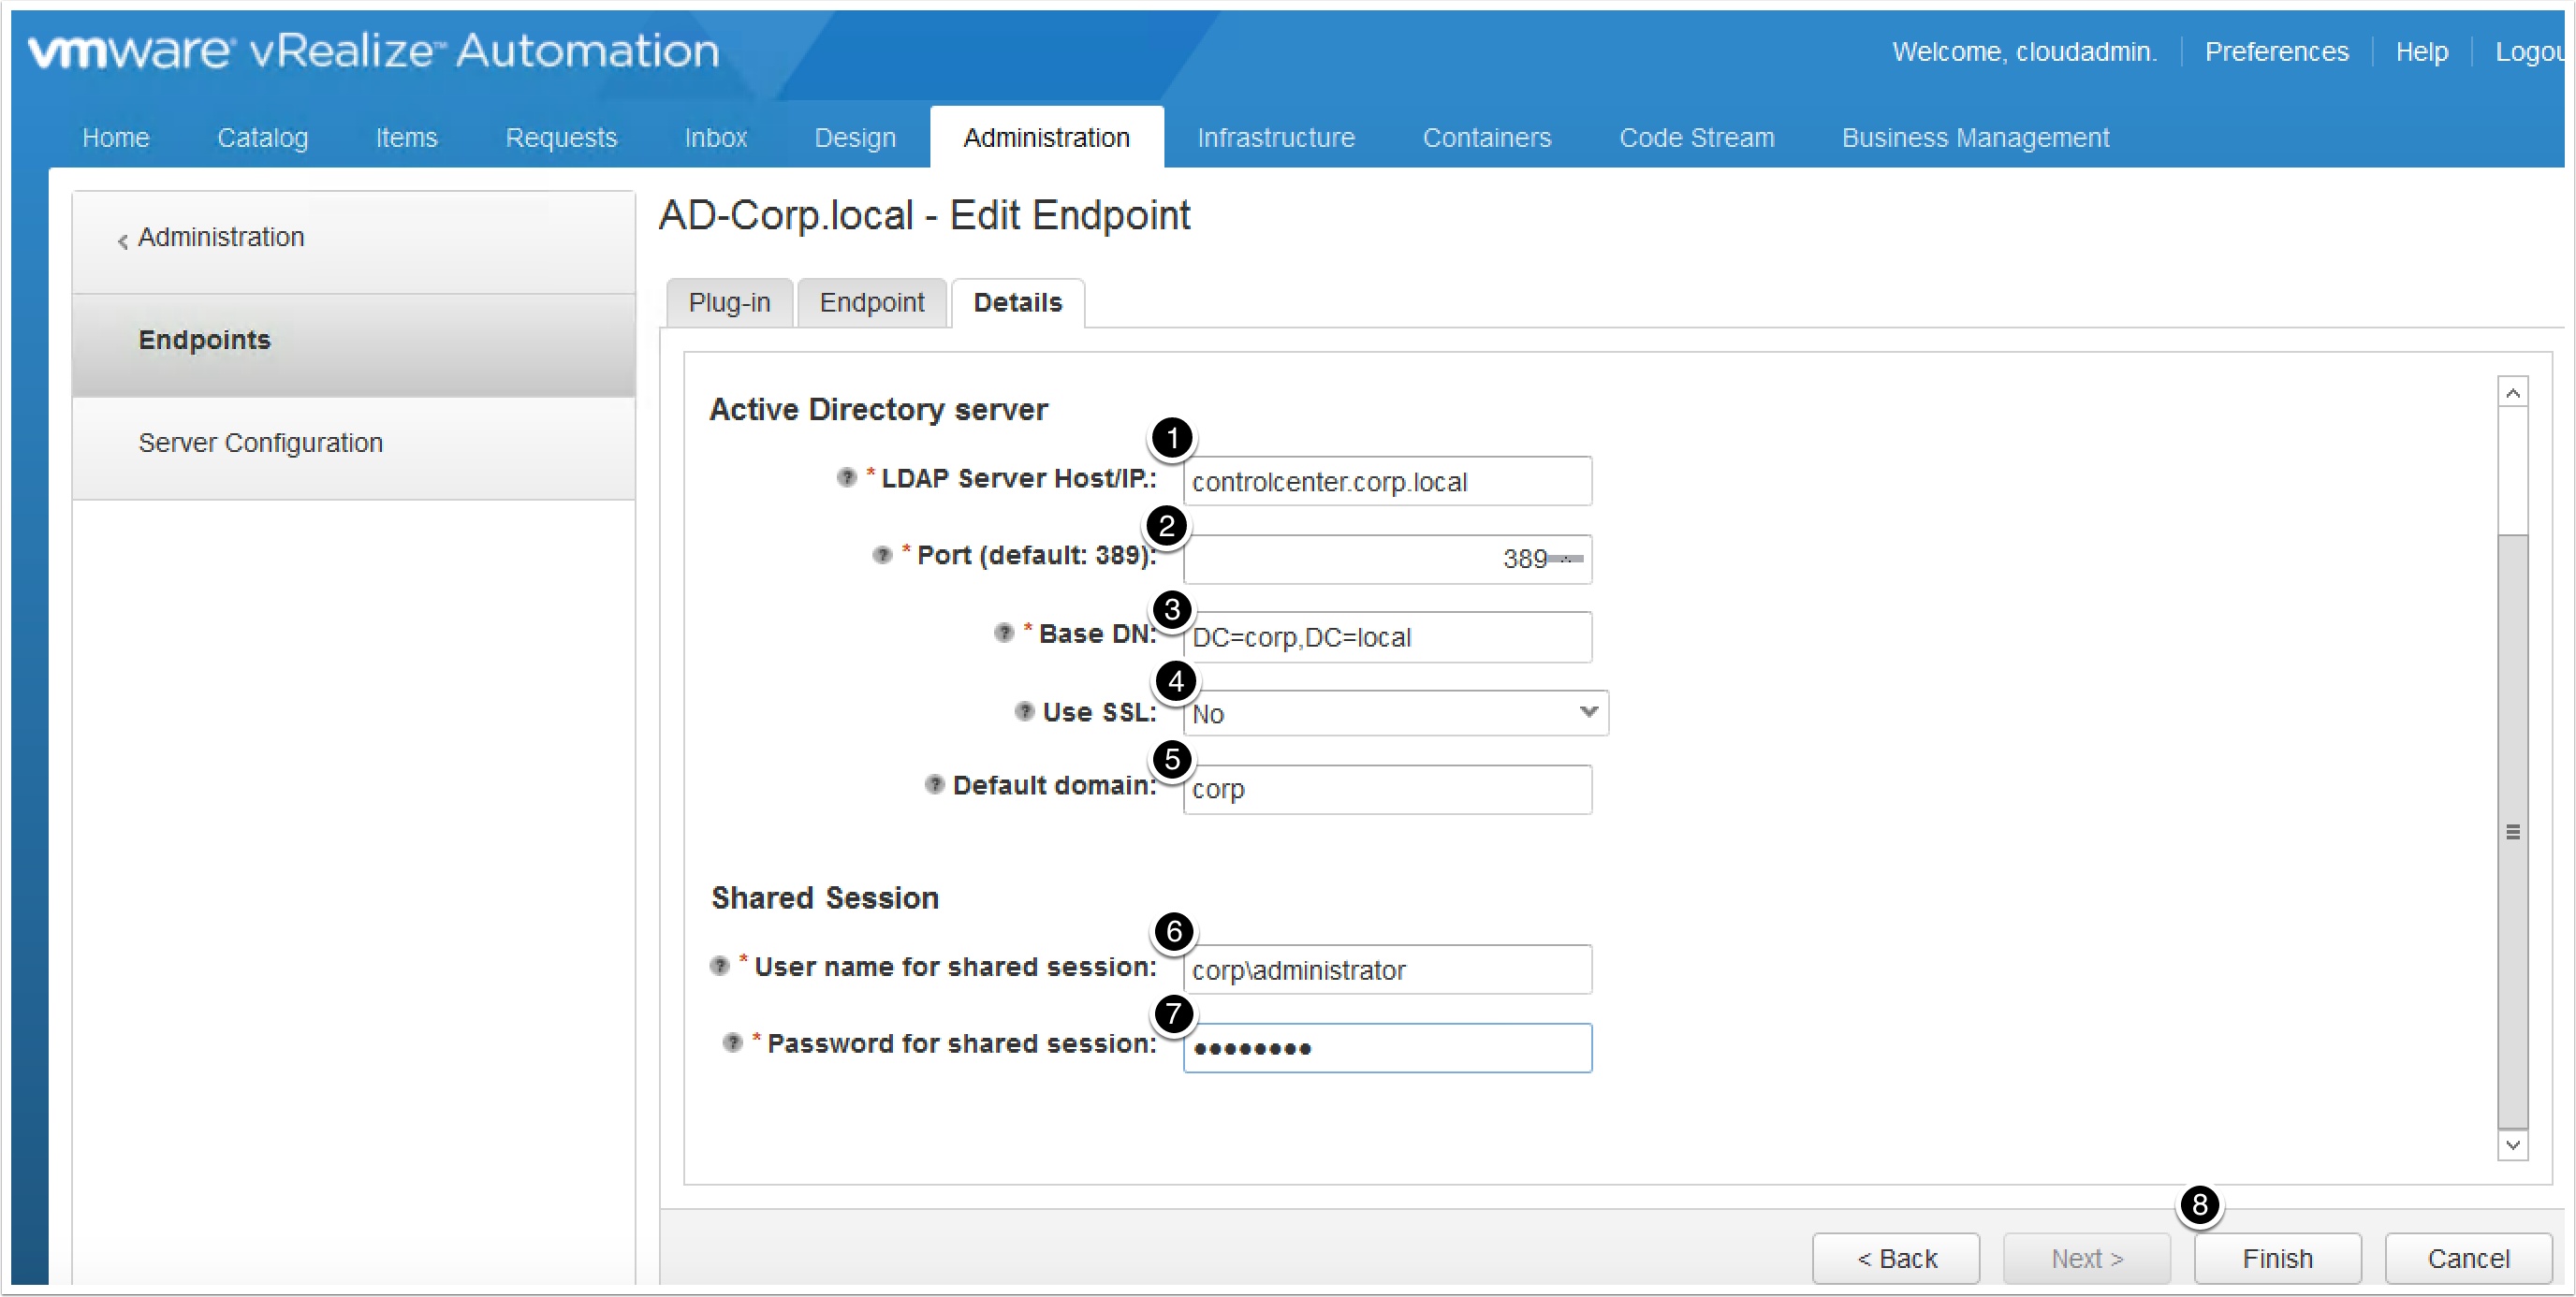Click the Logout link

click(x=2529, y=51)
